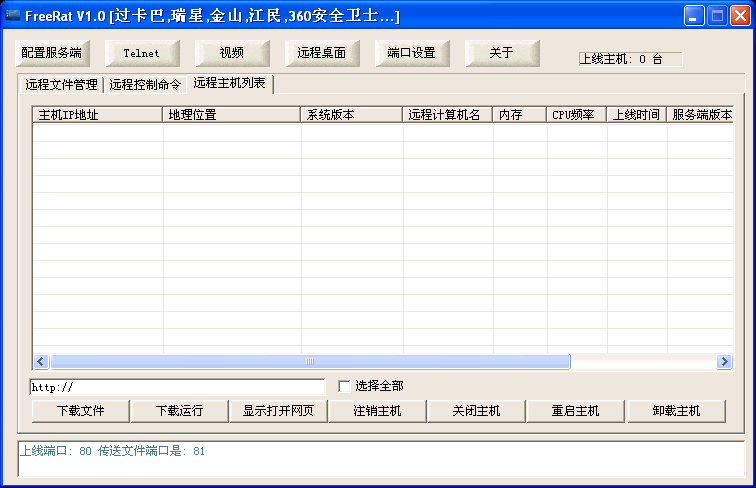Click the FreeRat title bar app icon

pos(13,15)
